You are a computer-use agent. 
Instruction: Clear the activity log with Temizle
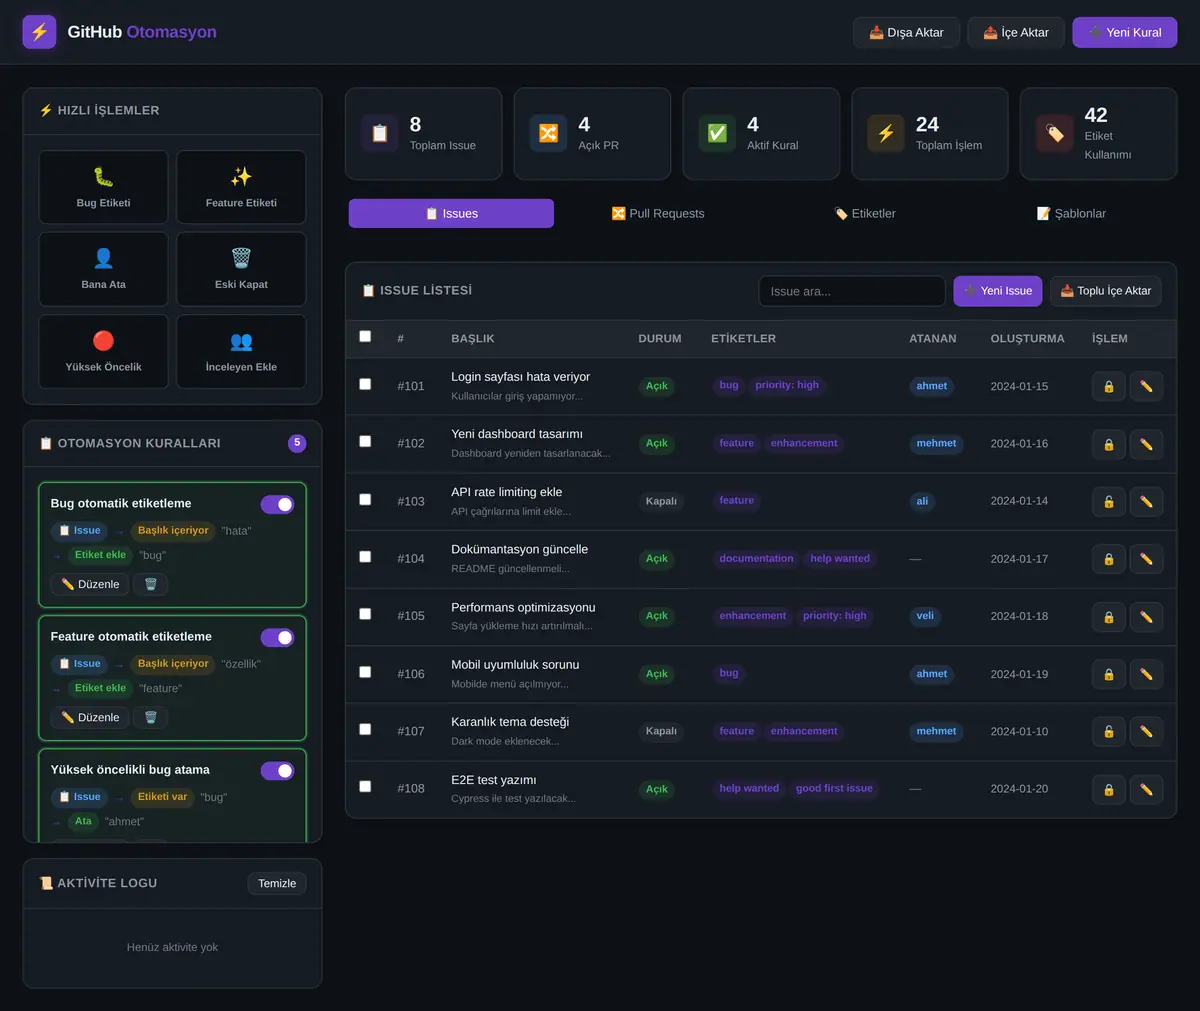[277, 883]
